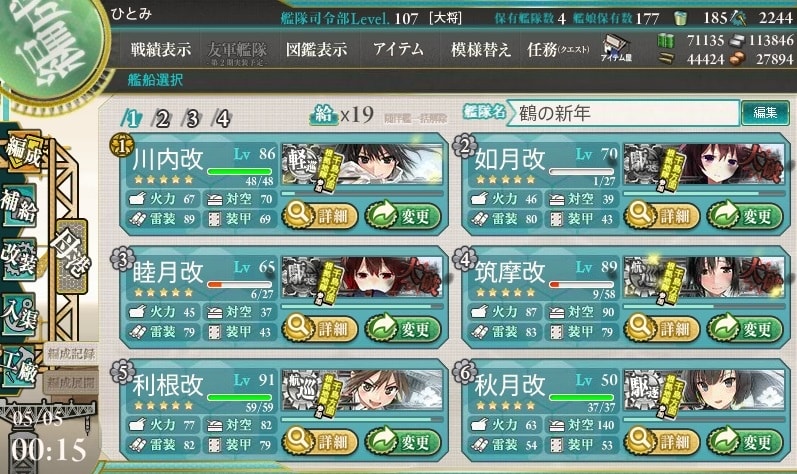The height and width of the screenshot is (474, 797).
Task: Open 編成記録 composition record tab
Action: click(71, 354)
